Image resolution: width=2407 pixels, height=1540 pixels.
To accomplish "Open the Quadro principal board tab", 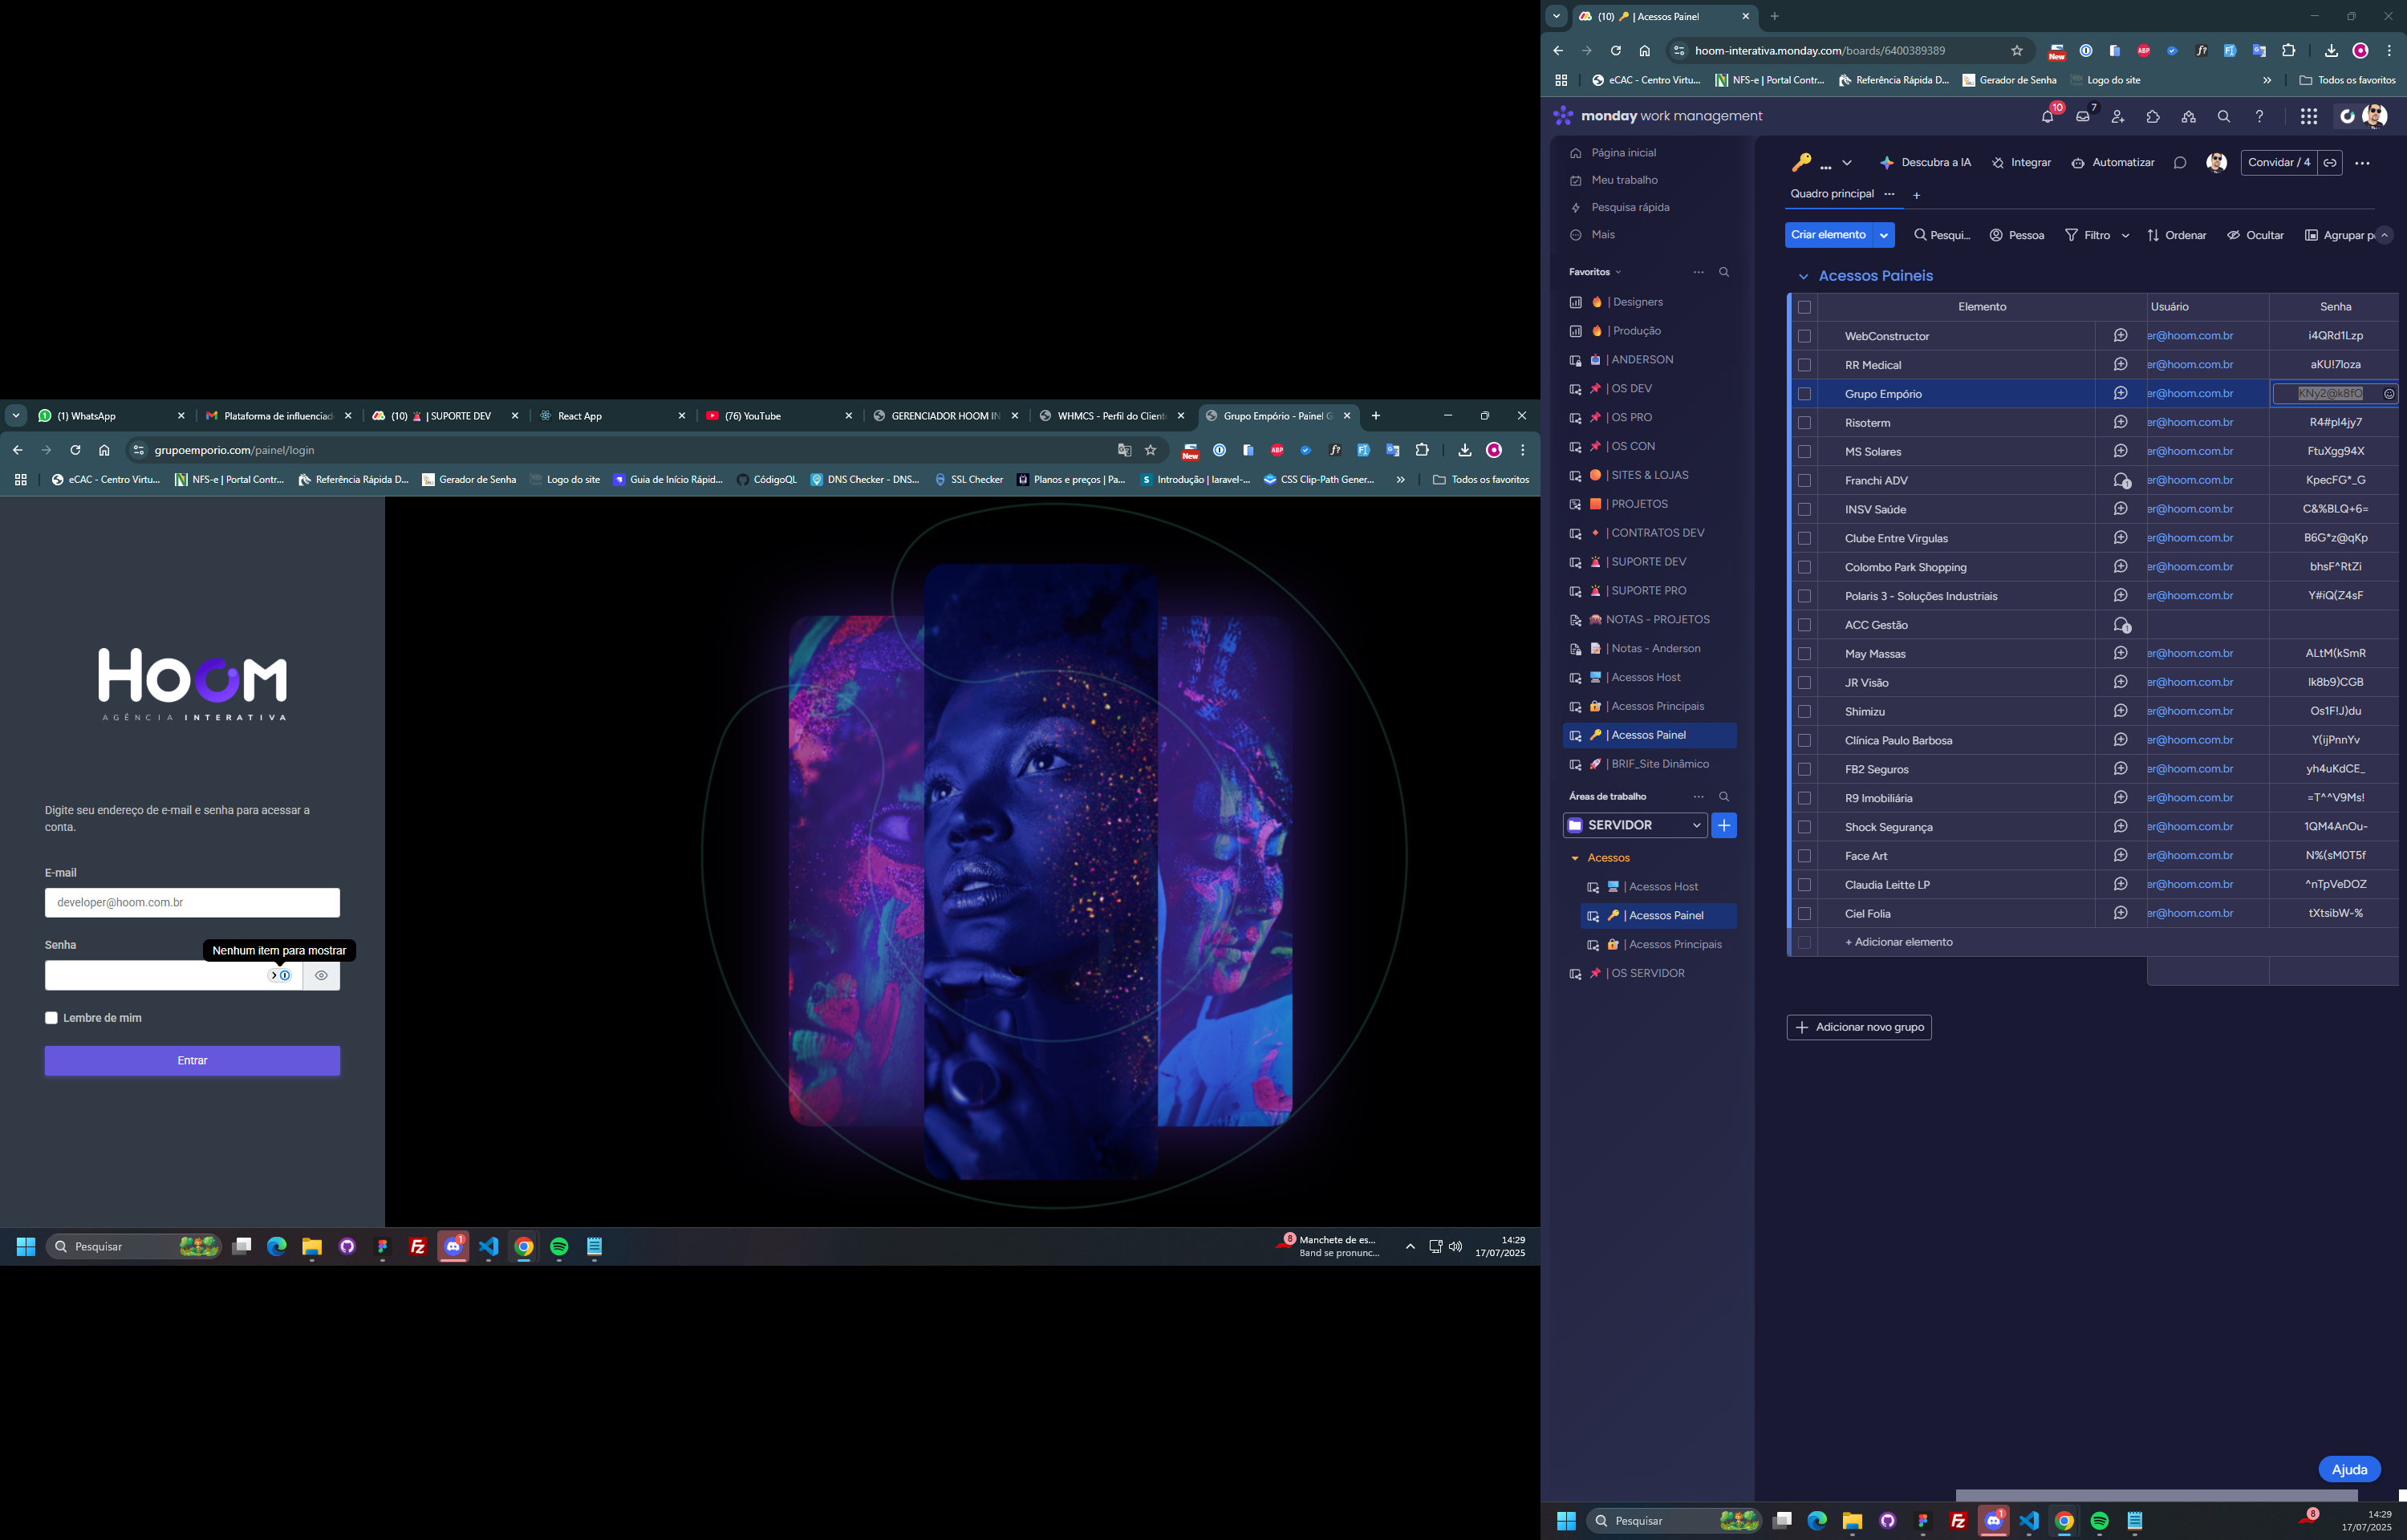I will [x=1831, y=194].
